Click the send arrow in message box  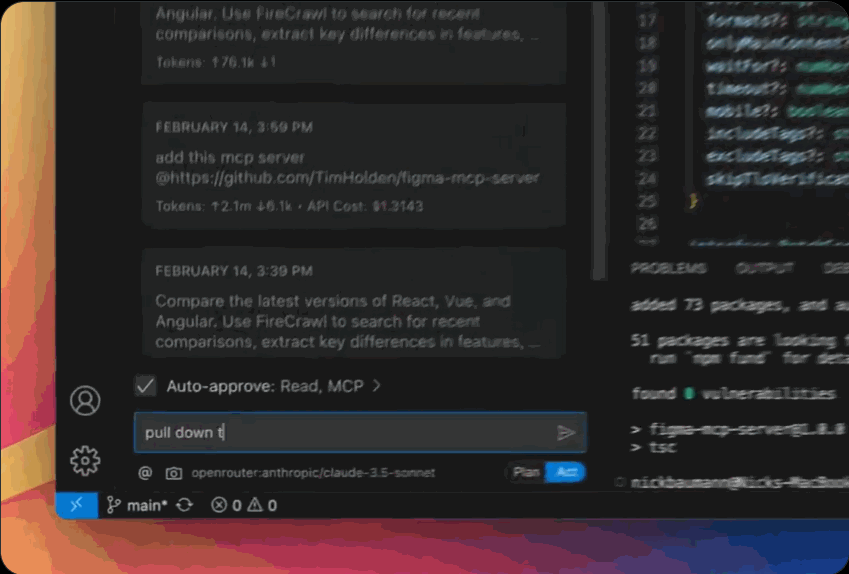[x=566, y=432]
